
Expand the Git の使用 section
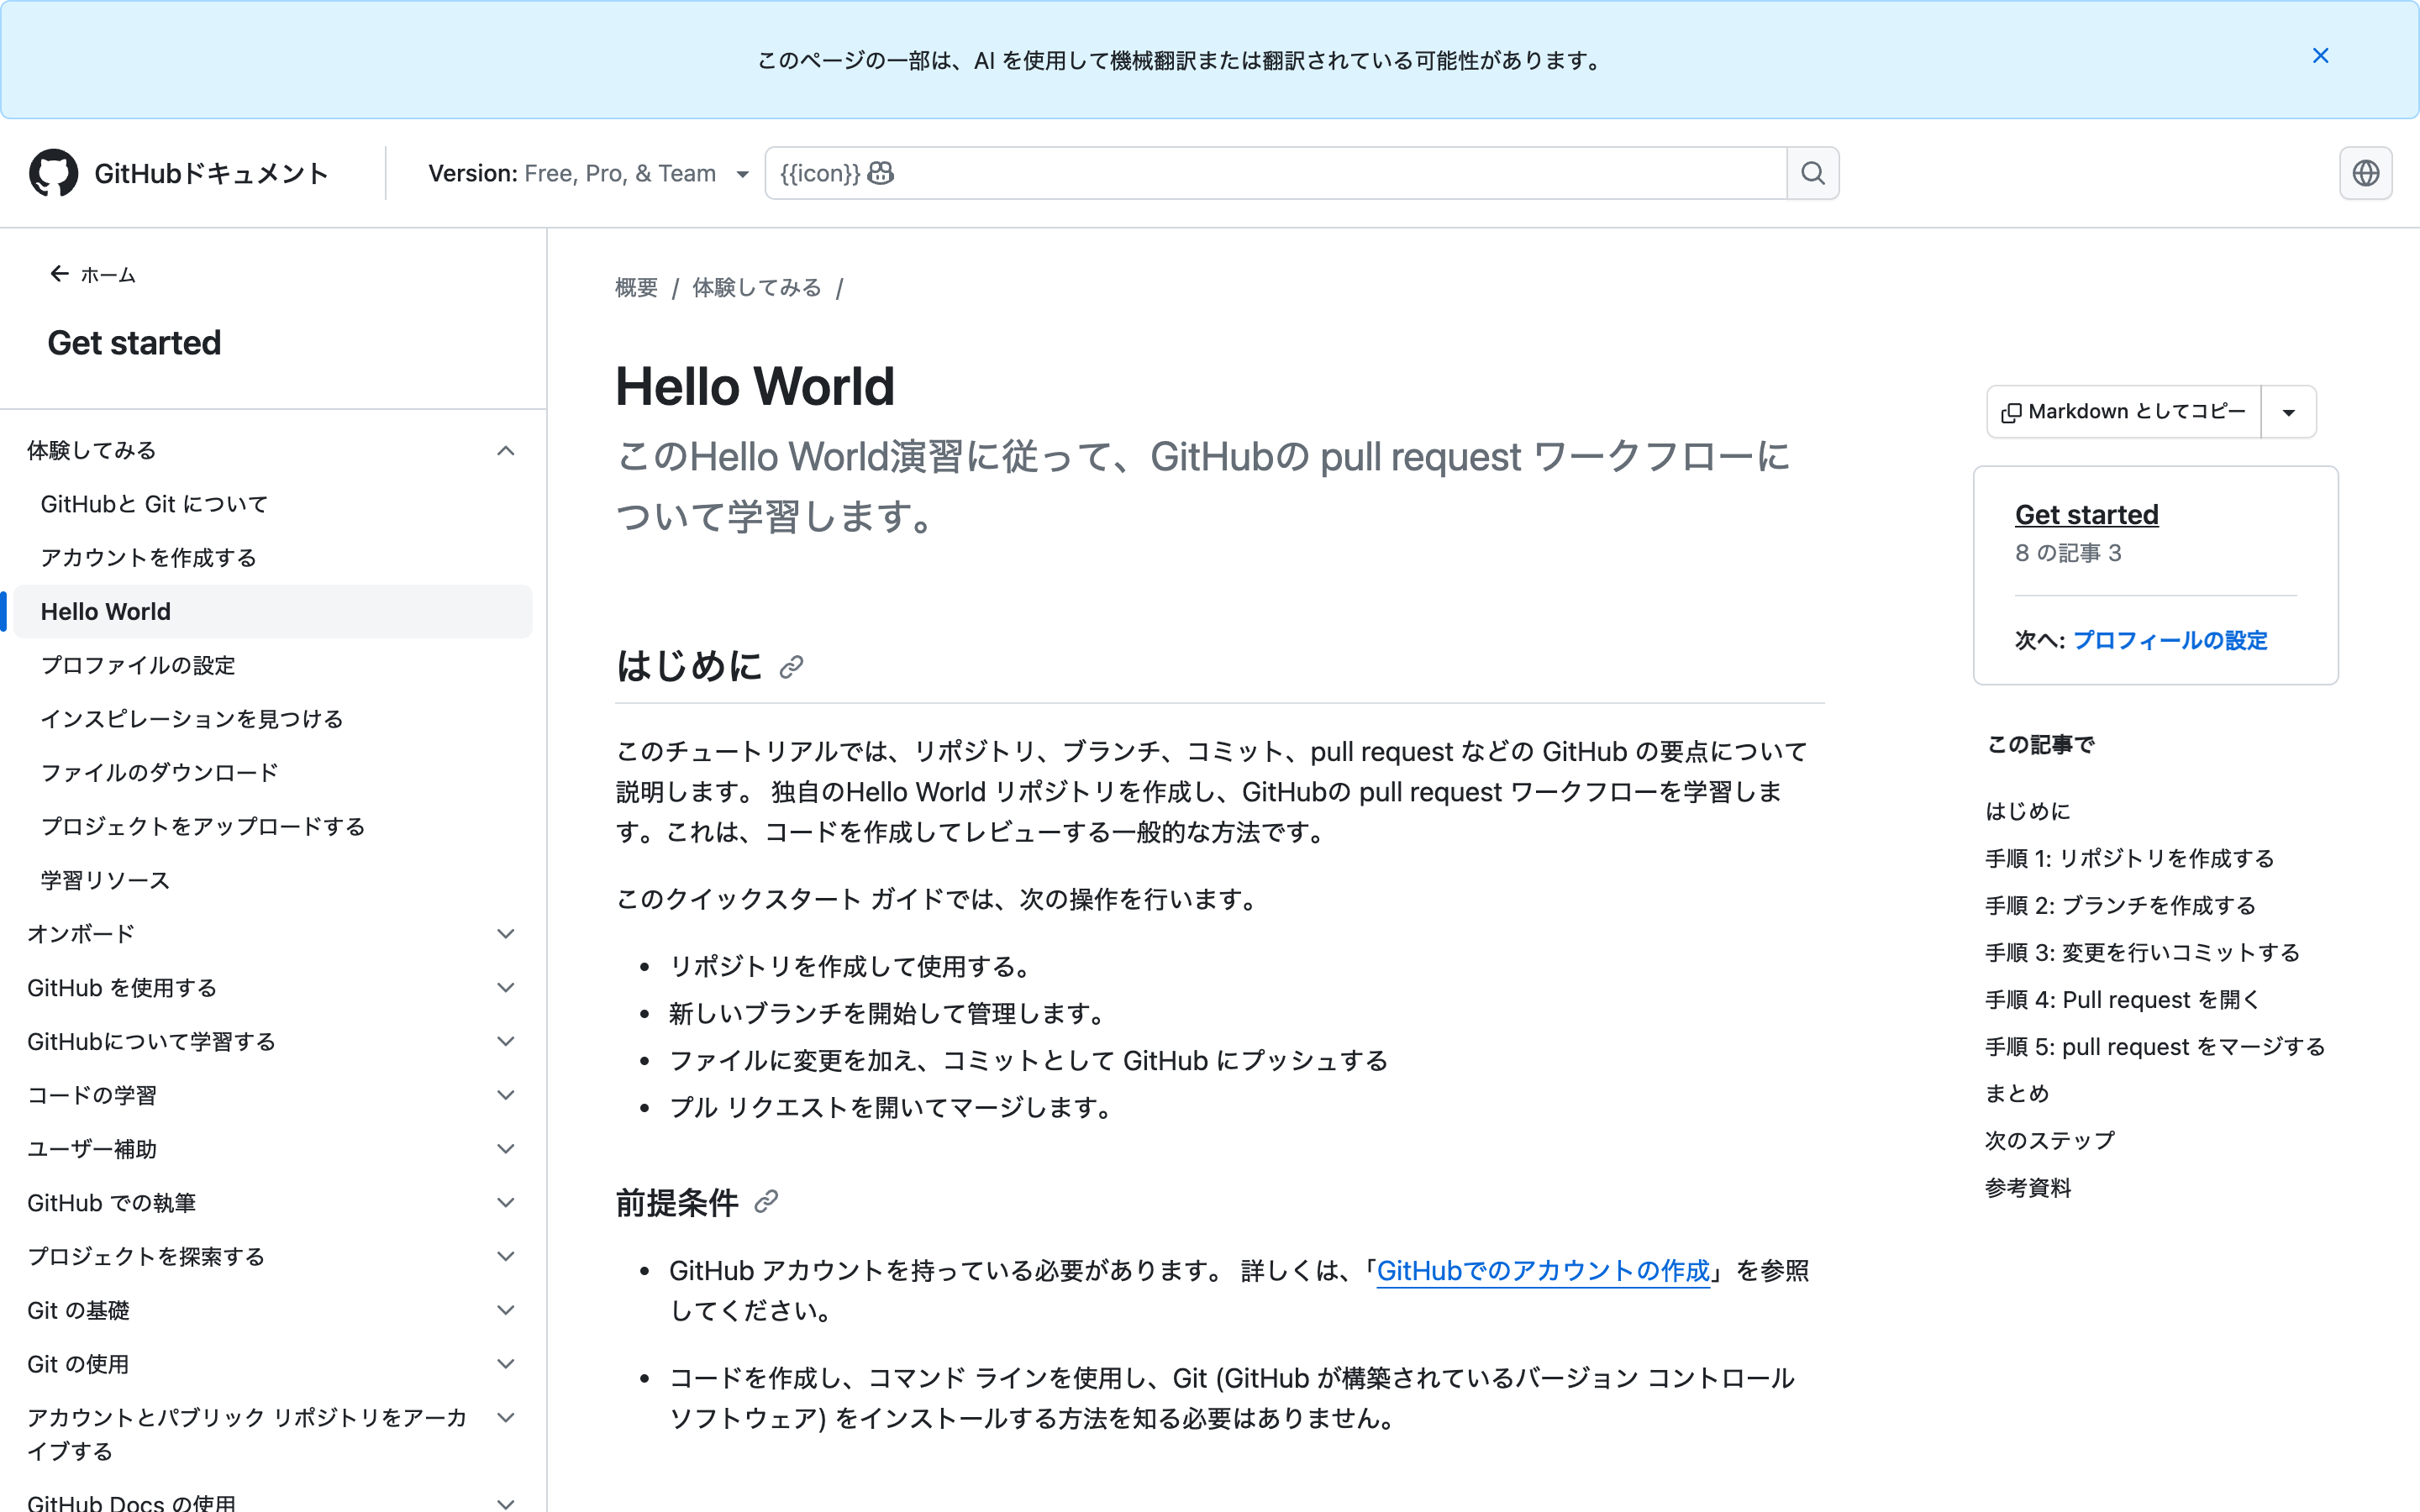click(506, 1364)
